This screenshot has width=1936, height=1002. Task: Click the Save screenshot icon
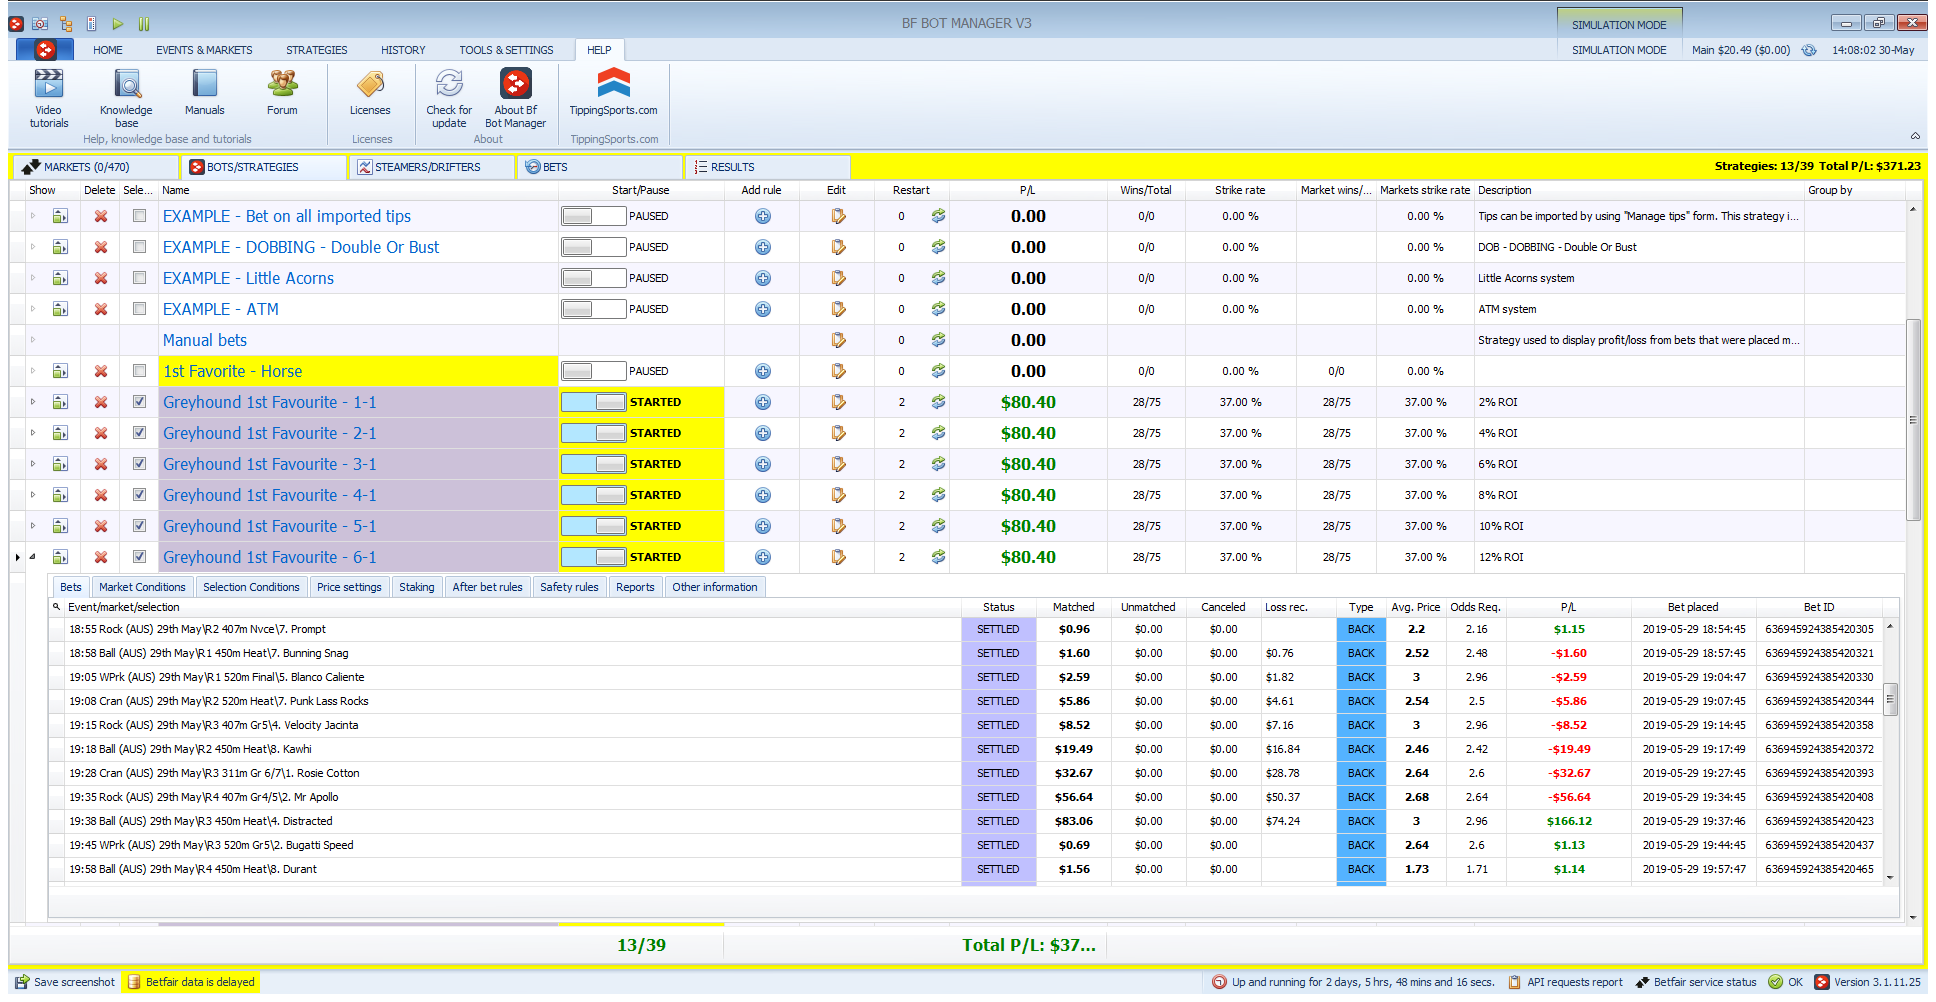(x=22, y=982)
